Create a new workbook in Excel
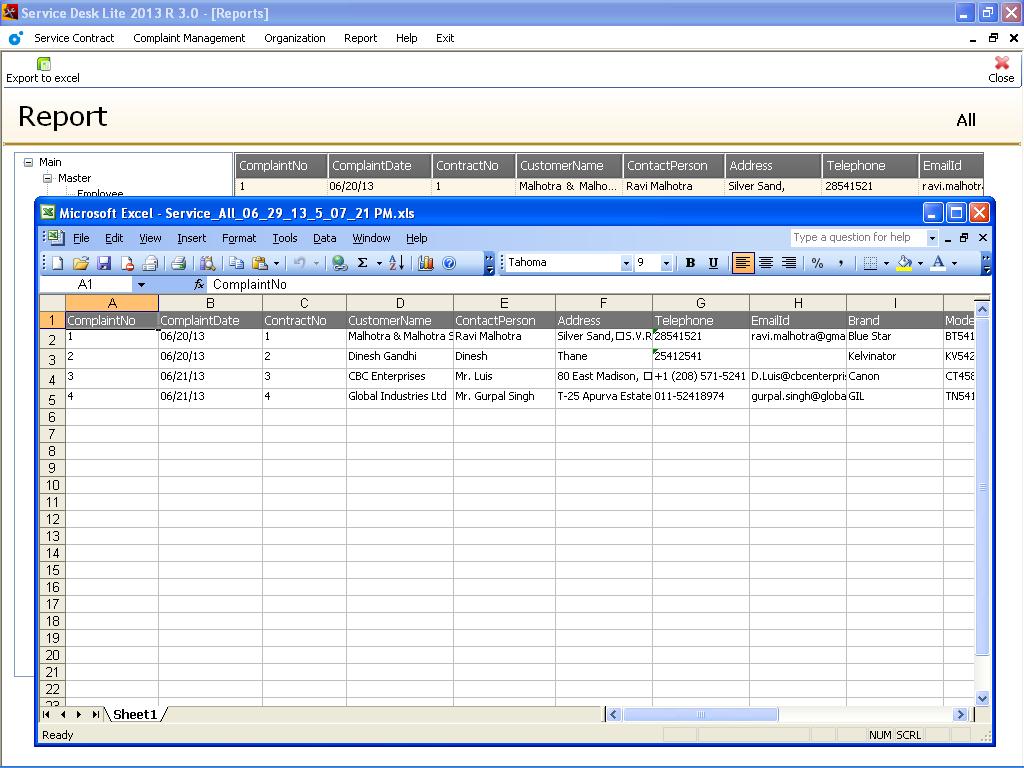This screenshot has height=768, width=1024. [57, 263]
